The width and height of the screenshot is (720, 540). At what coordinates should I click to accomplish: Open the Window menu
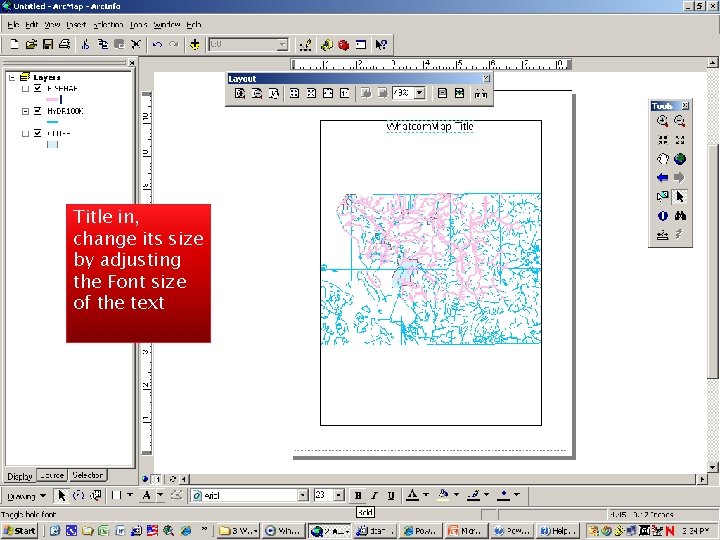tap(167, 24)
